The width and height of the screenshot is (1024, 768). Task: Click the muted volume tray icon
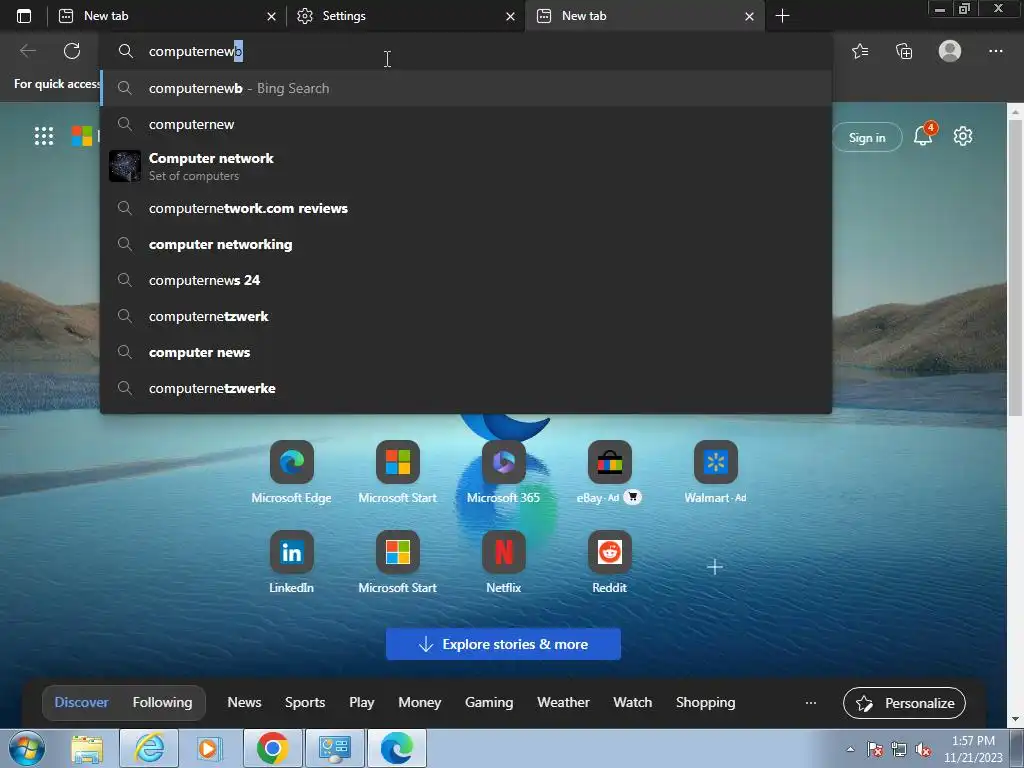pos(923,749)
